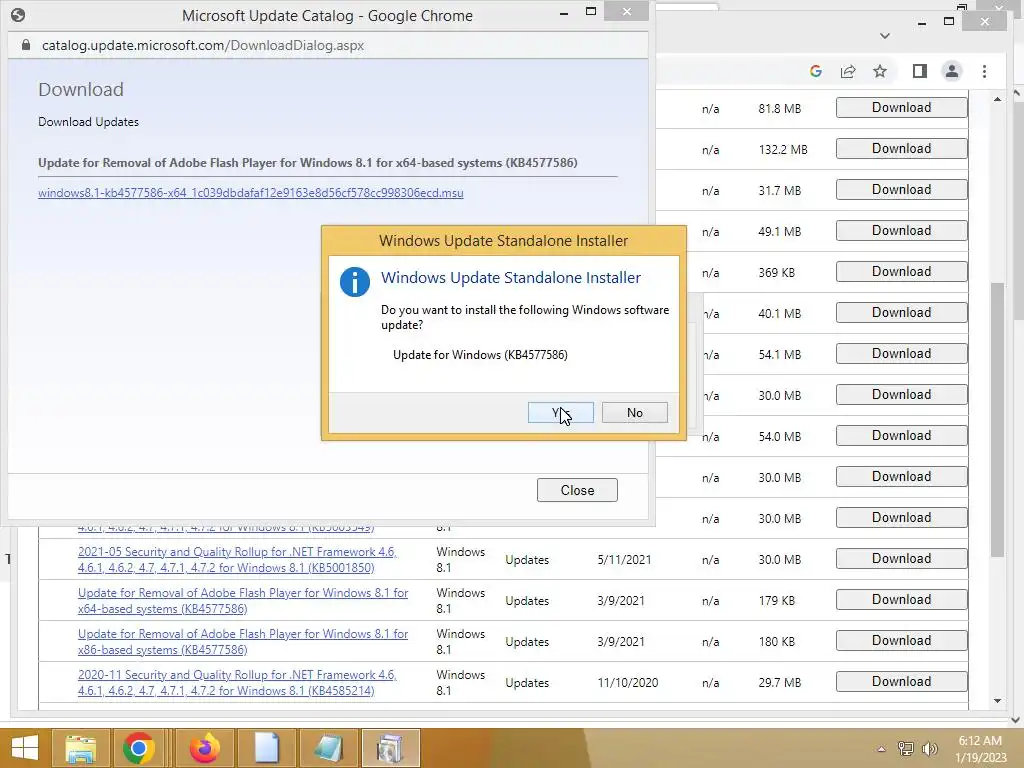Bookmark this page with the star icon
Screen dimensions: 1024x768
(x=880, y=71)
